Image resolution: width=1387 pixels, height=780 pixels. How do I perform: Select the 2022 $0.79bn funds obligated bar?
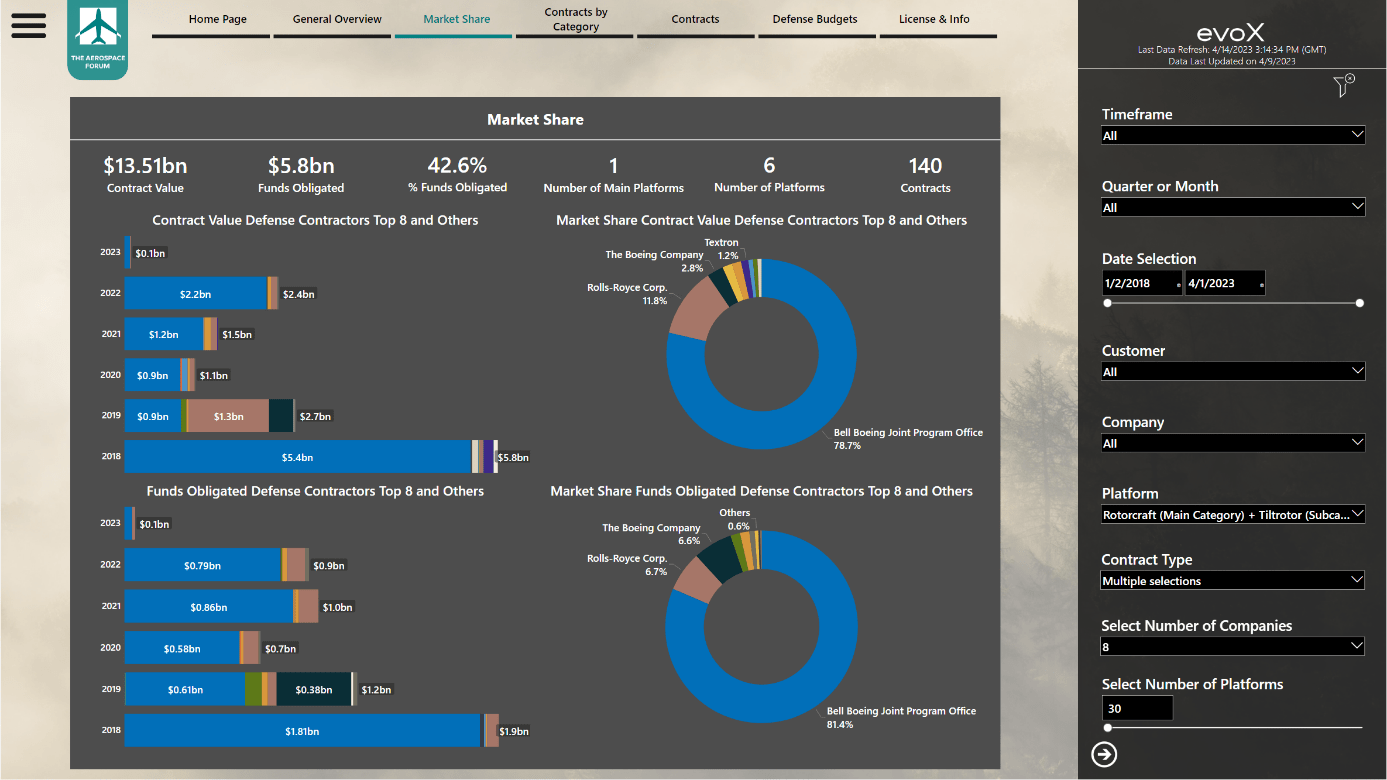coord(202,565)
